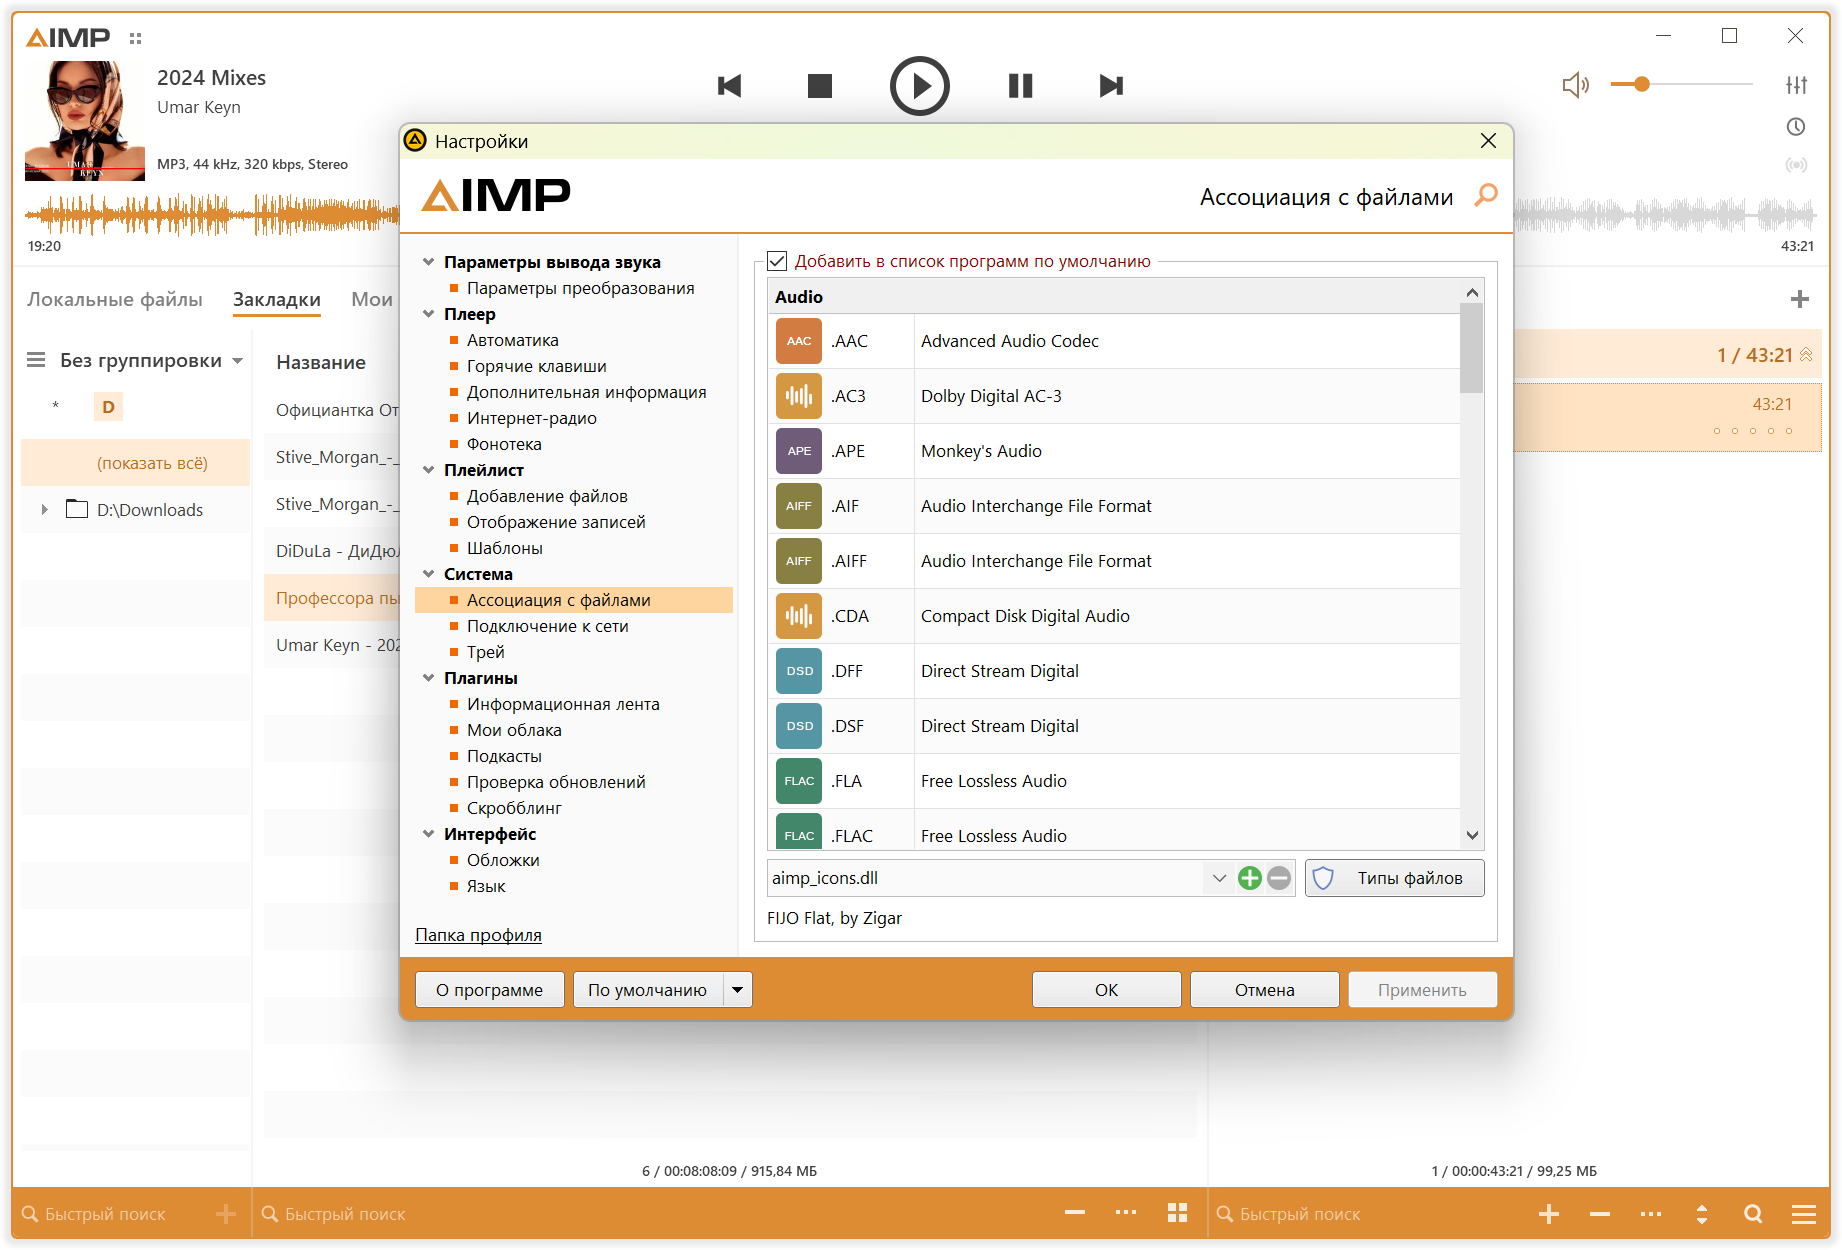The width and height of the screenshot is (1842, 1250).
Task: Open 'Подключение к сети' settings page
Action: click(x=548, y=626)
